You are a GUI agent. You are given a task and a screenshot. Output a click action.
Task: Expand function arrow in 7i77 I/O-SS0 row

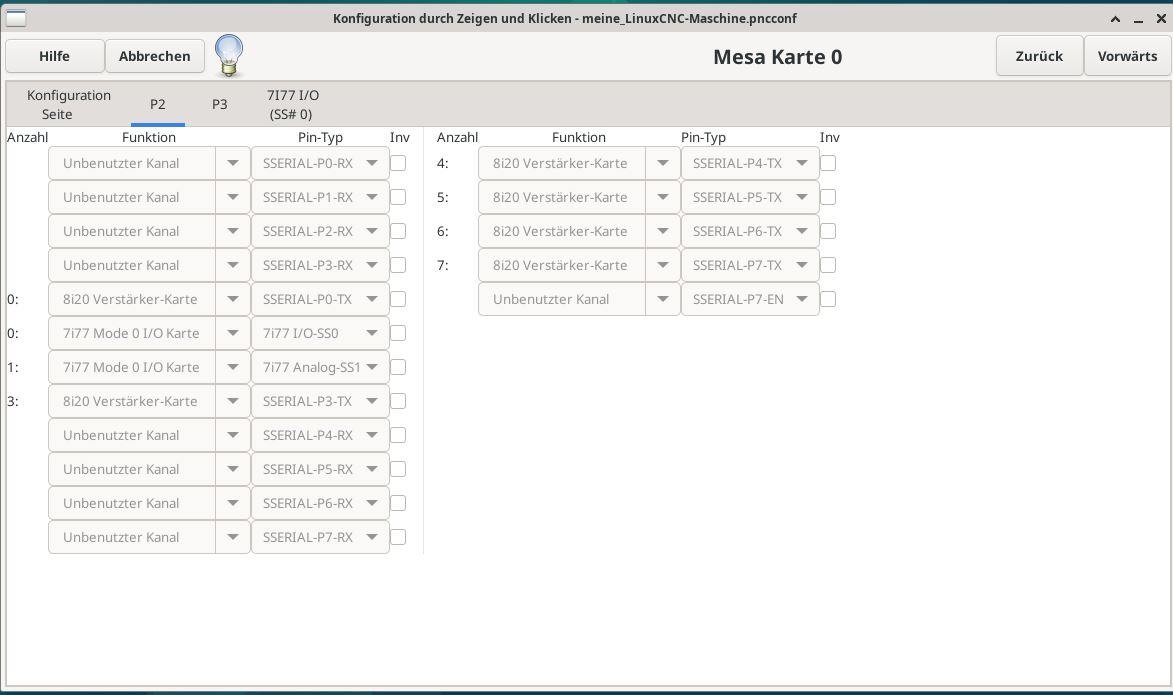click(233, 333)
